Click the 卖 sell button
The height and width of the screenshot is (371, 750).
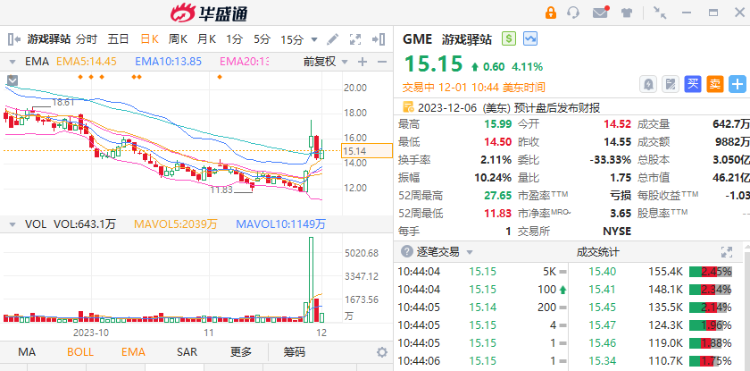tap(715, 85)
